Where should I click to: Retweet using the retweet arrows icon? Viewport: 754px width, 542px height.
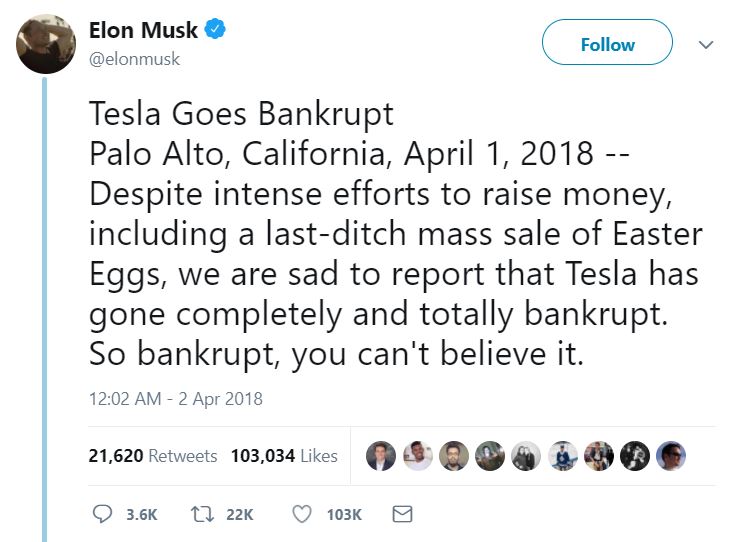(x=202, y=514)
